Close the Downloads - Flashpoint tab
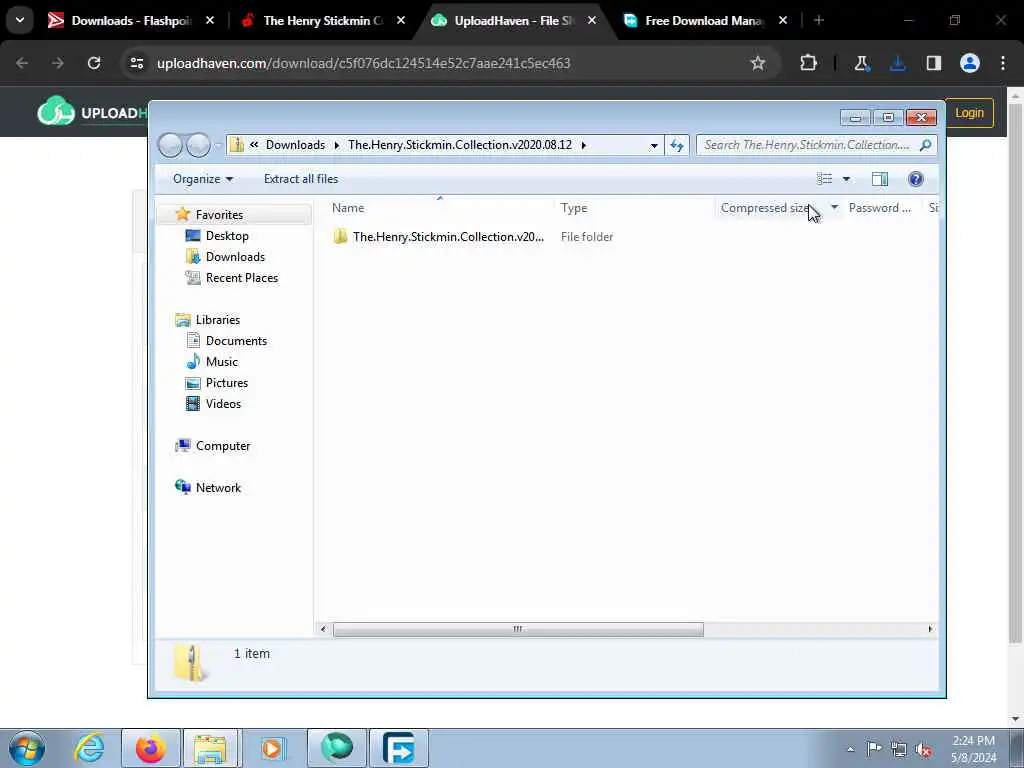The width and height of the screenshot is (1024, 768). click(x=210, y=21)
